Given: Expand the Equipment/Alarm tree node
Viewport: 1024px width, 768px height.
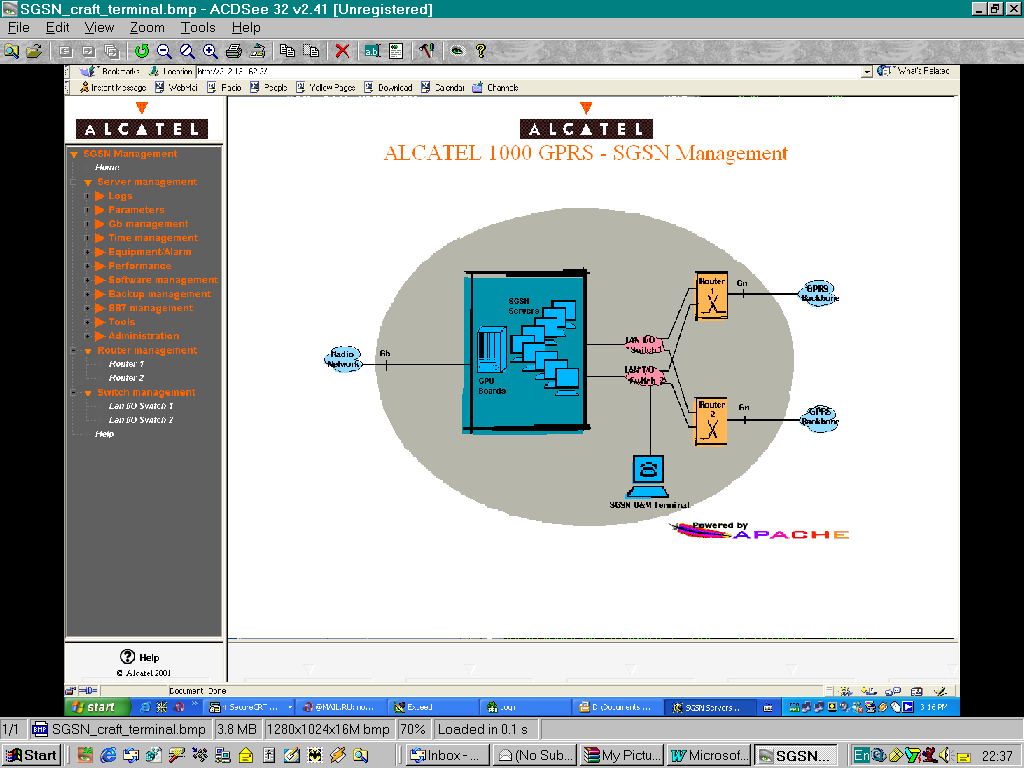Looking at the screenshot, I should pos(88,252).
